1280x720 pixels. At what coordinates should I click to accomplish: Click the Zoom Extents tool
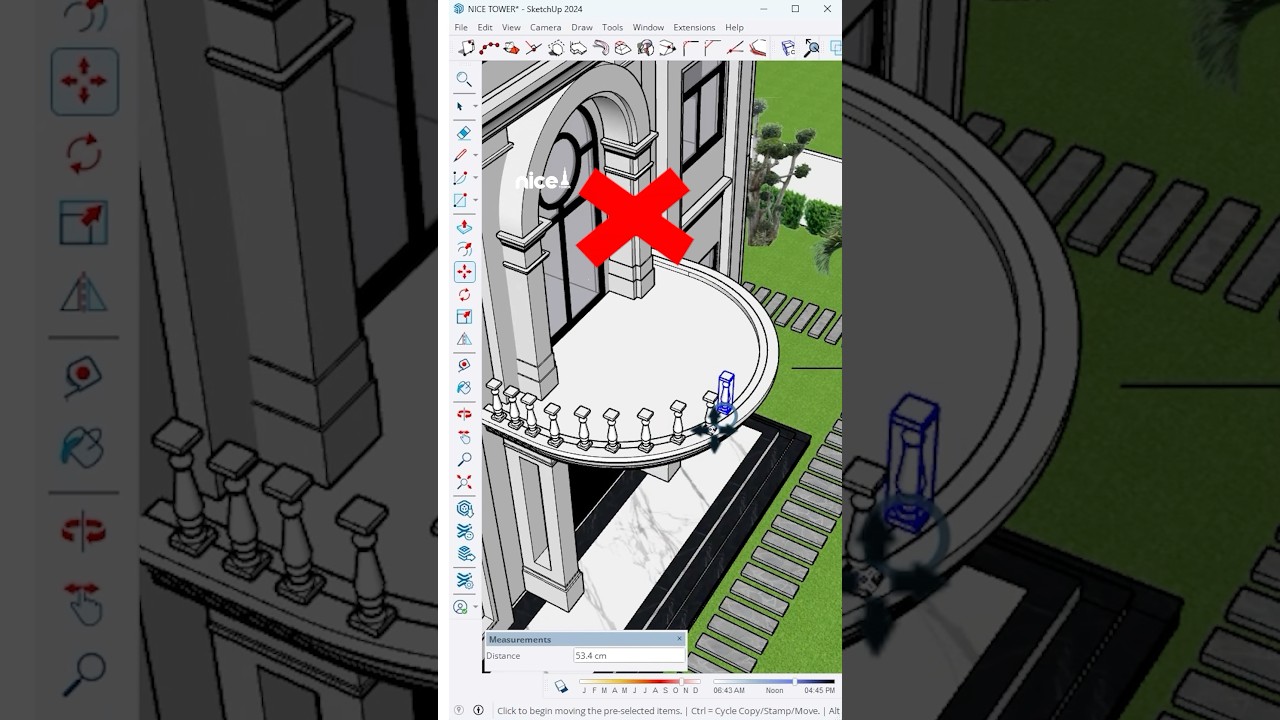(464, 482)
